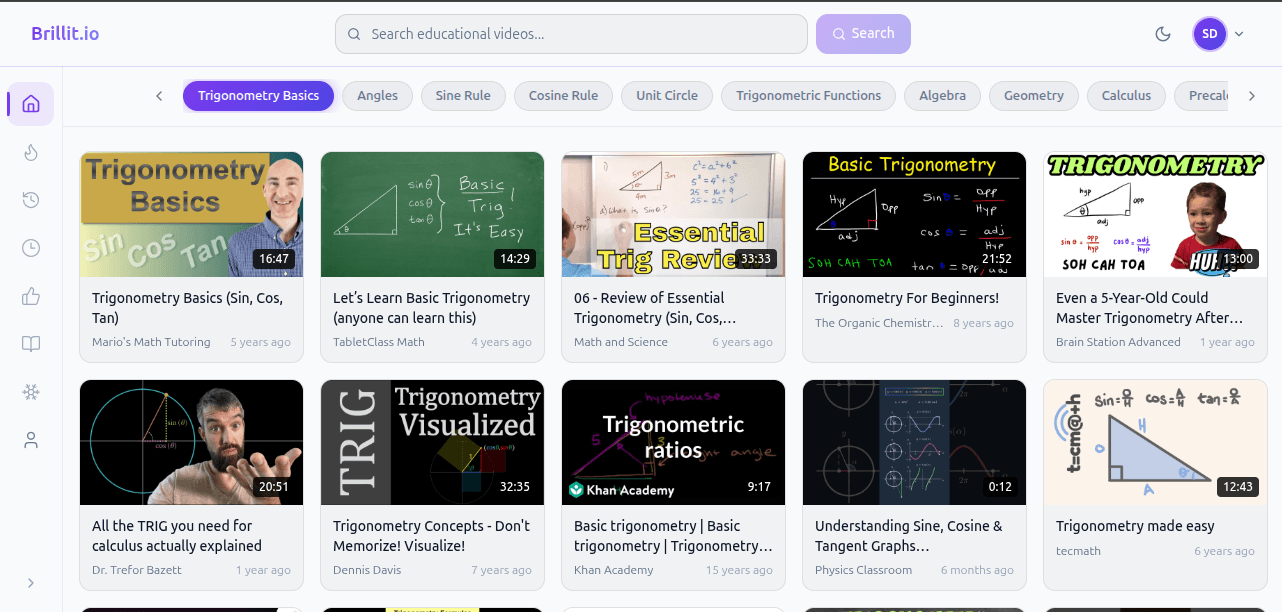The image size is (1282, 612).
Task: Open the Profile person icon in sidebar
Action: click(x=31, y=440)
